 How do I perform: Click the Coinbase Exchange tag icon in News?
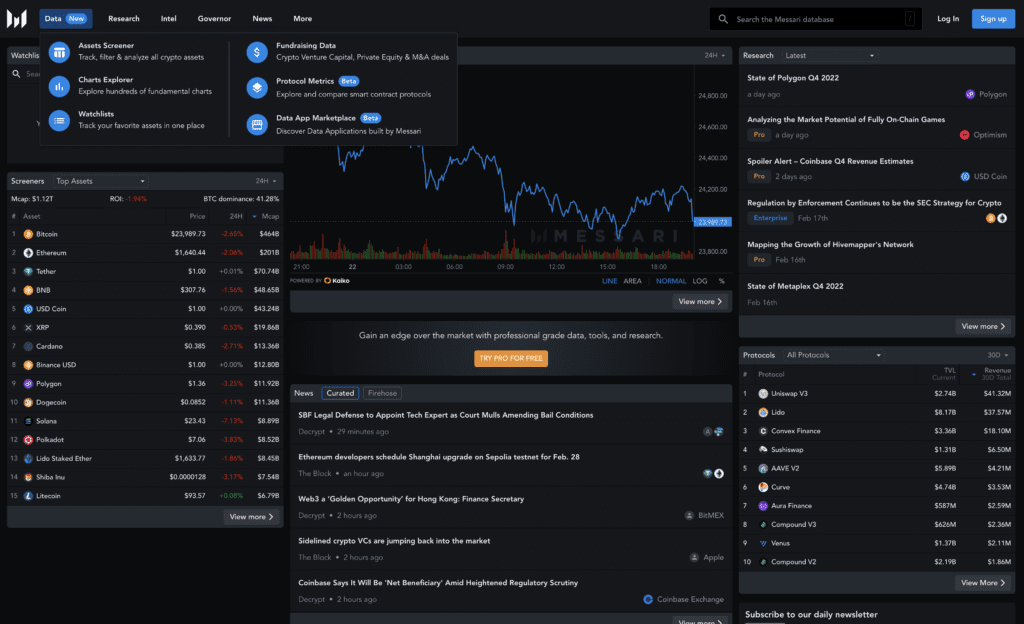coord(648,599)
